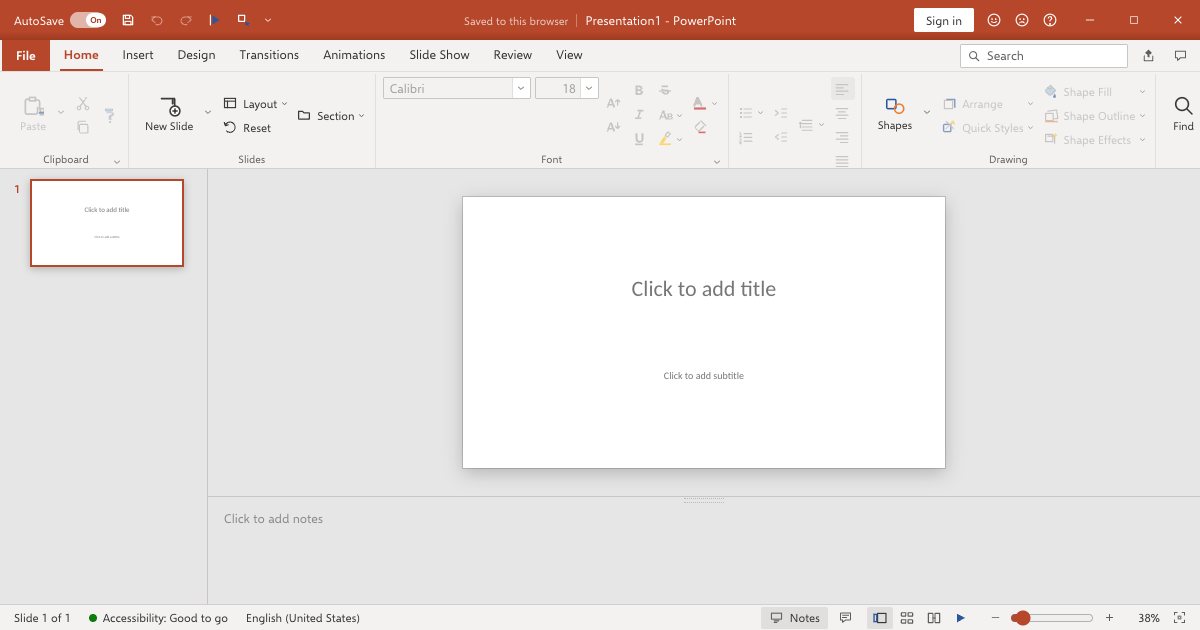The height and width of the screenshot is (630, 1200).
Task: Open the font size 18 dropdown
Action: (589, 88)
